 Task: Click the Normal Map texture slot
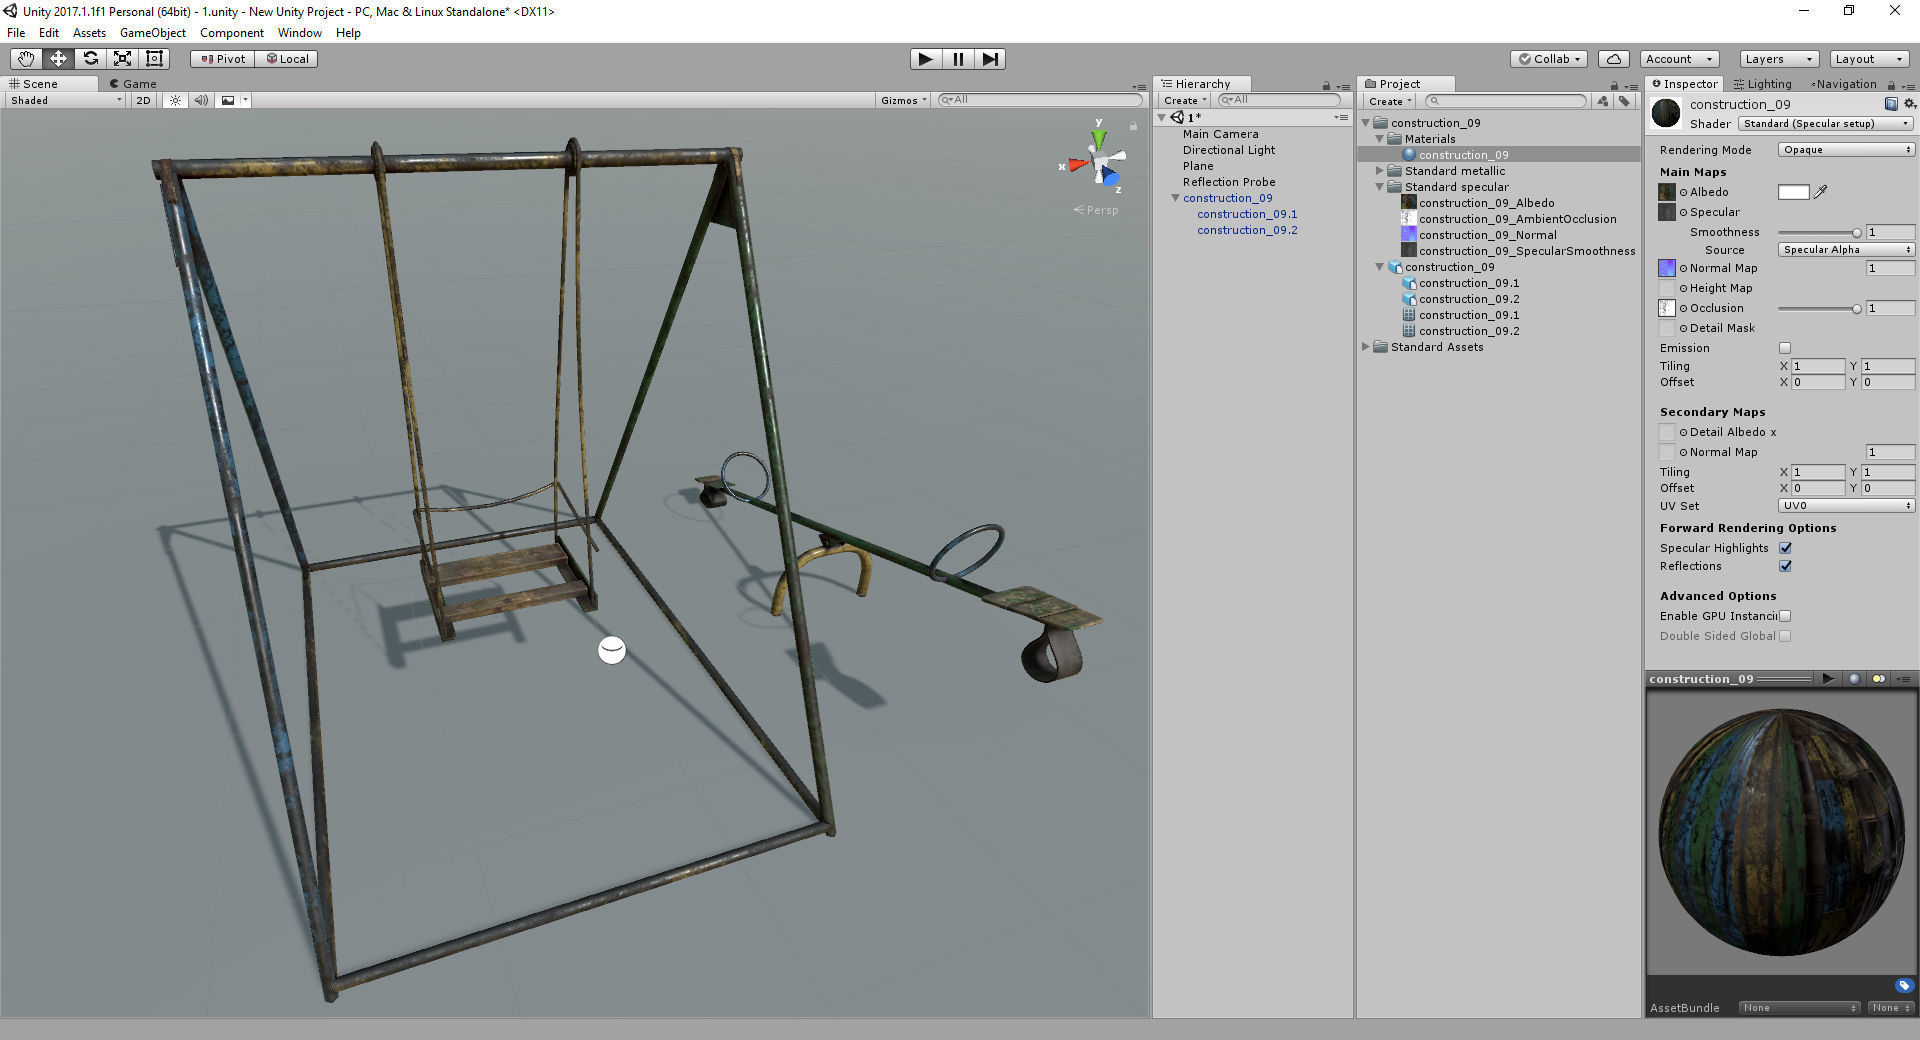(x=1667, y=268)
